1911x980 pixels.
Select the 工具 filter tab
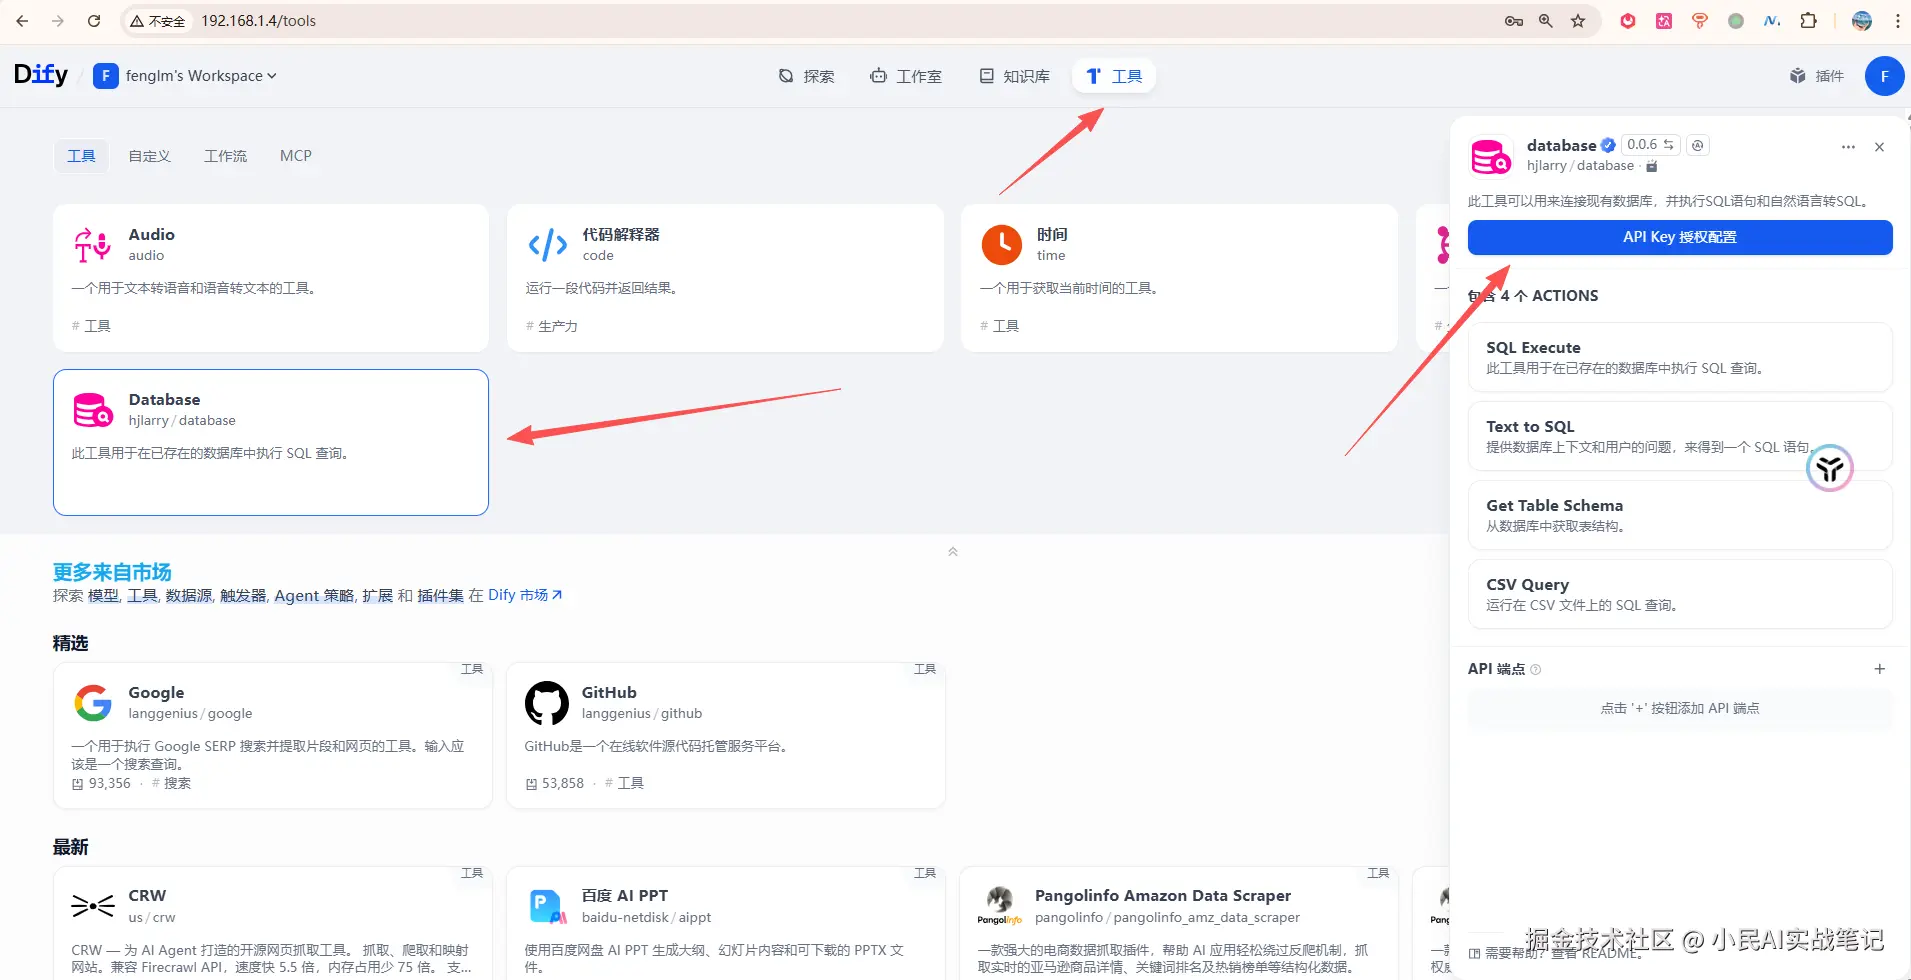tap(81, 156)
